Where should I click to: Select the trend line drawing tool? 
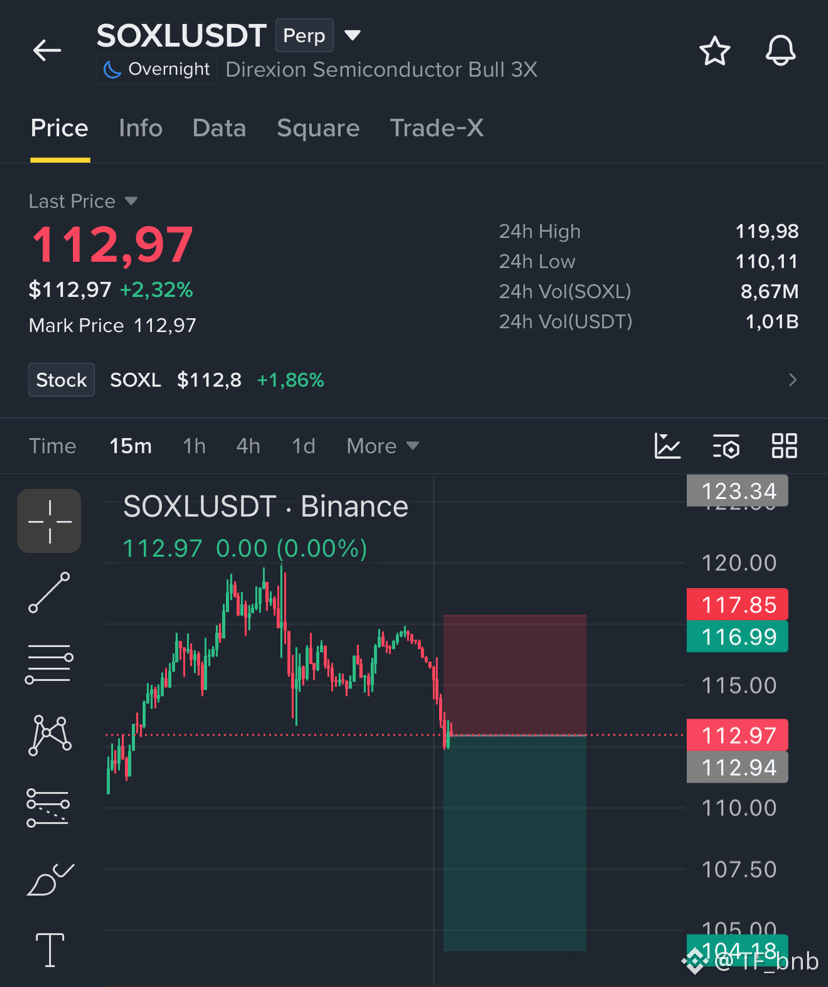(49, 592)
